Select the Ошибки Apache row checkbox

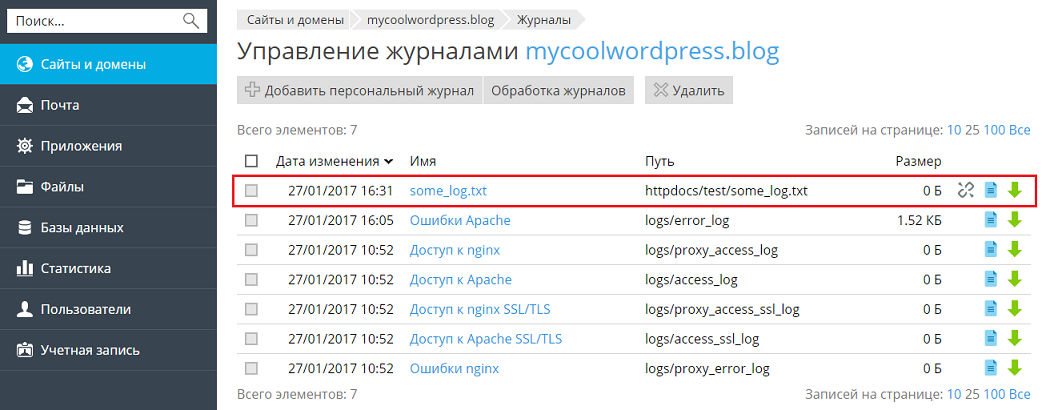251,220
